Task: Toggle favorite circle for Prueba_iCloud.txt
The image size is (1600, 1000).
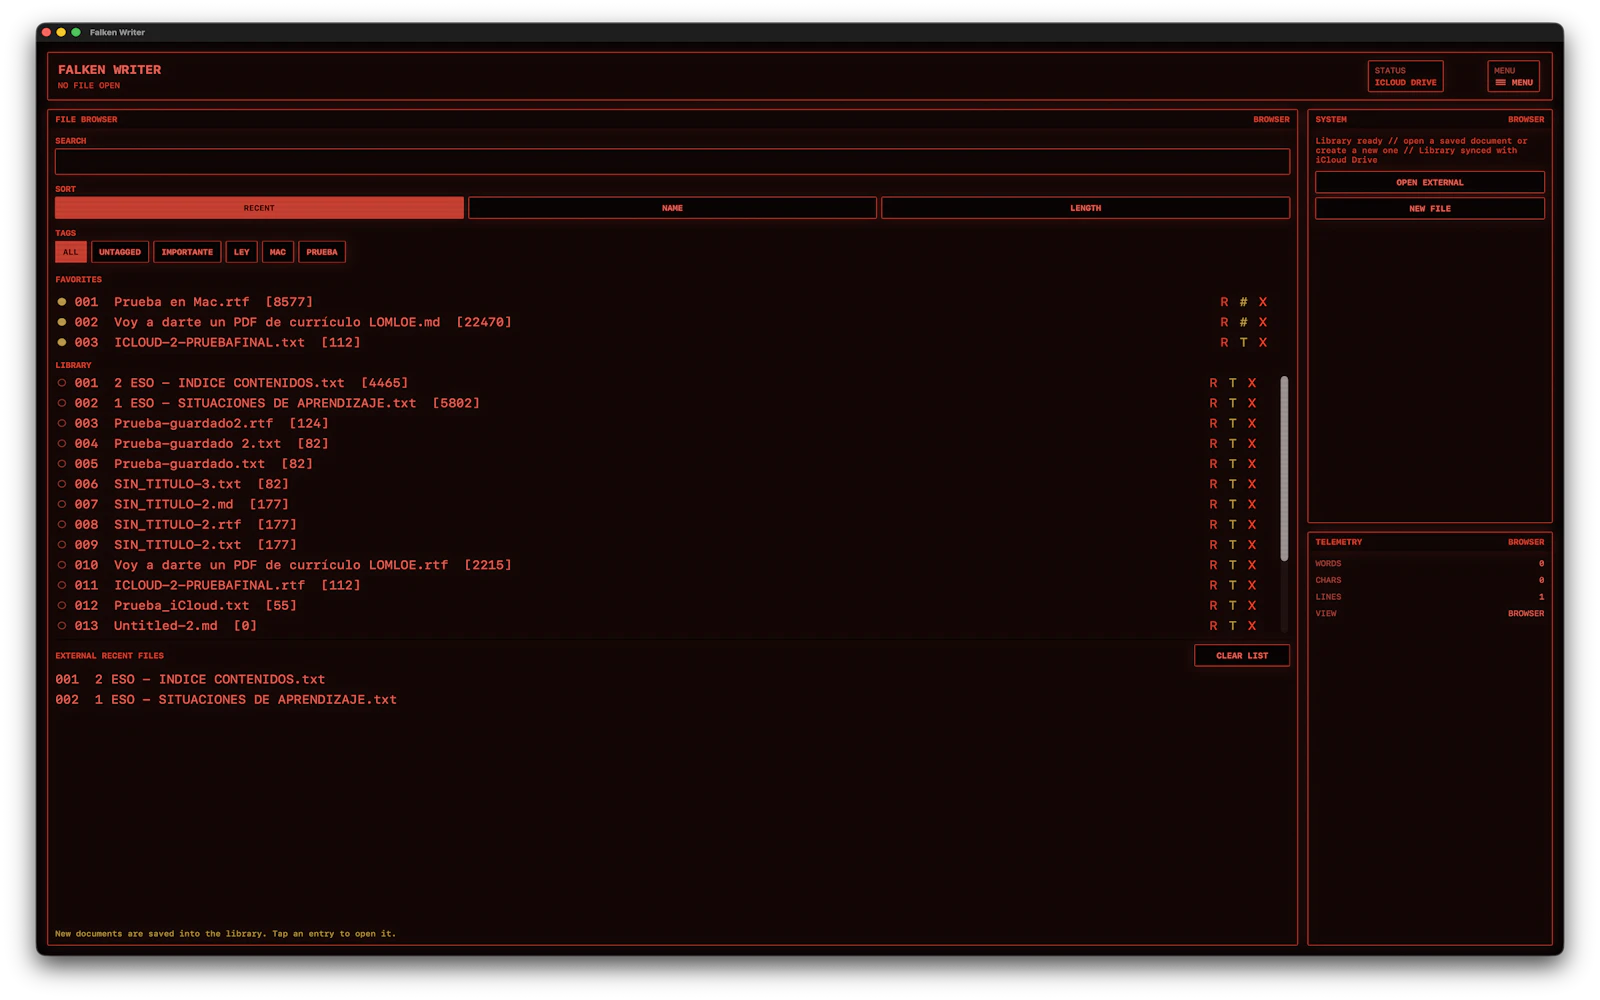Action: click(x=62, y=605)
